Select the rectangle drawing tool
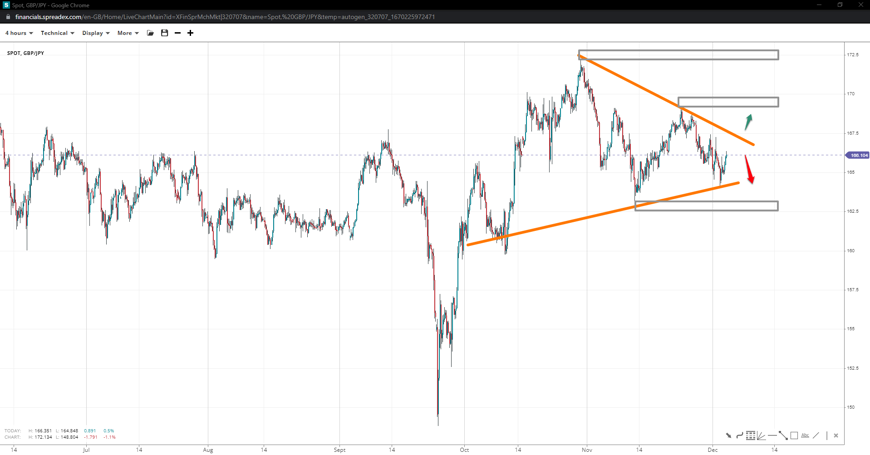 pyautogui.click(x=794, y=436)
